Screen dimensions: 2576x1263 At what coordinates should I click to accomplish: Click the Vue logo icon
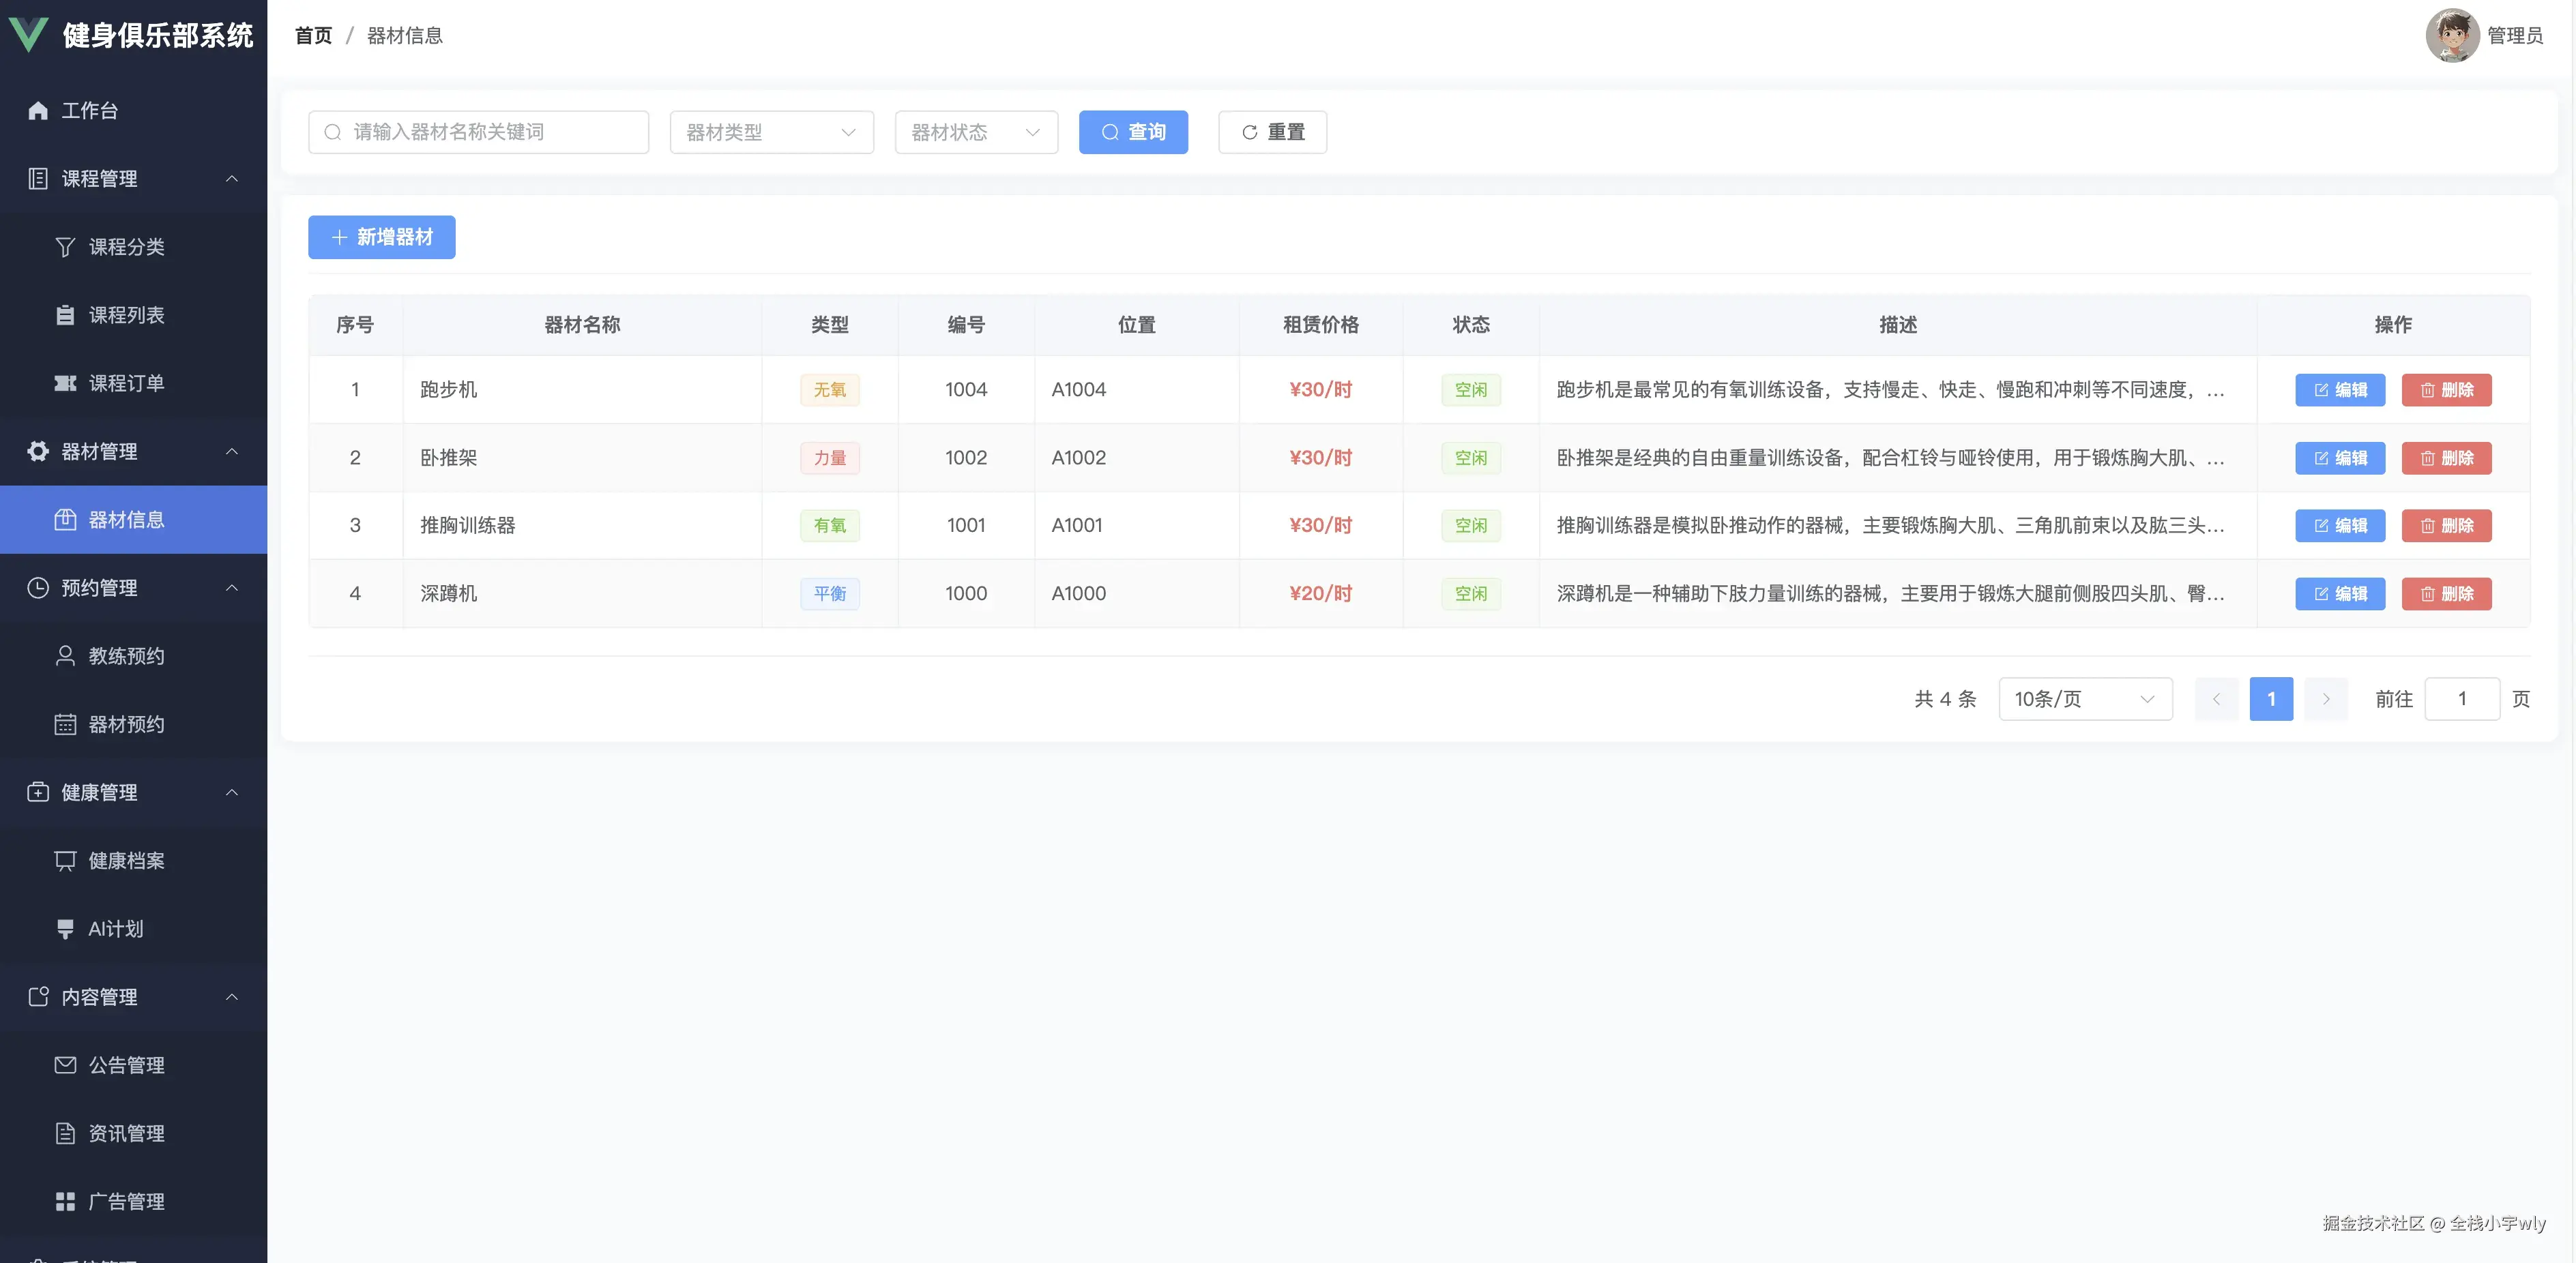(28, 35)
